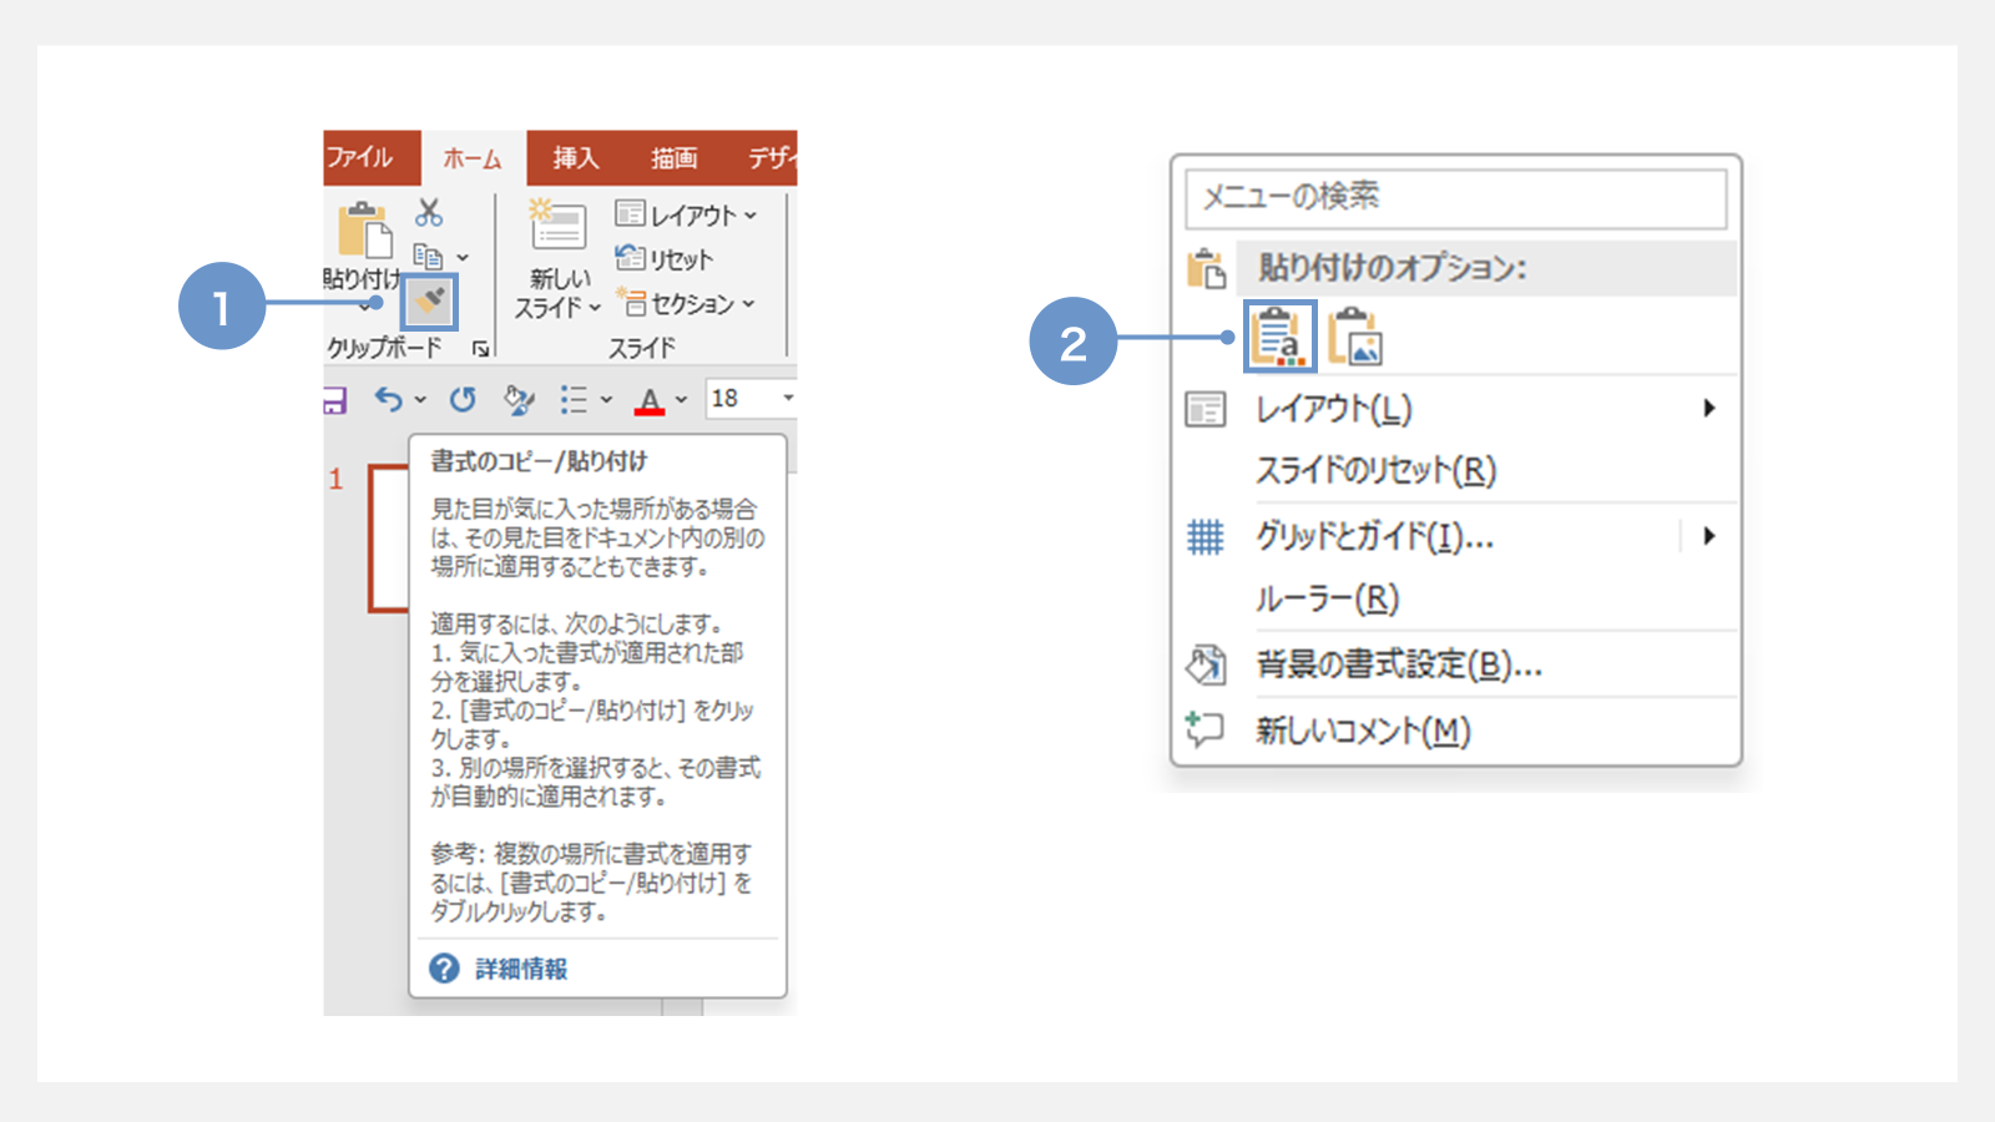
Task: Click the 詳細情報 help link
Action: (521, 968)
